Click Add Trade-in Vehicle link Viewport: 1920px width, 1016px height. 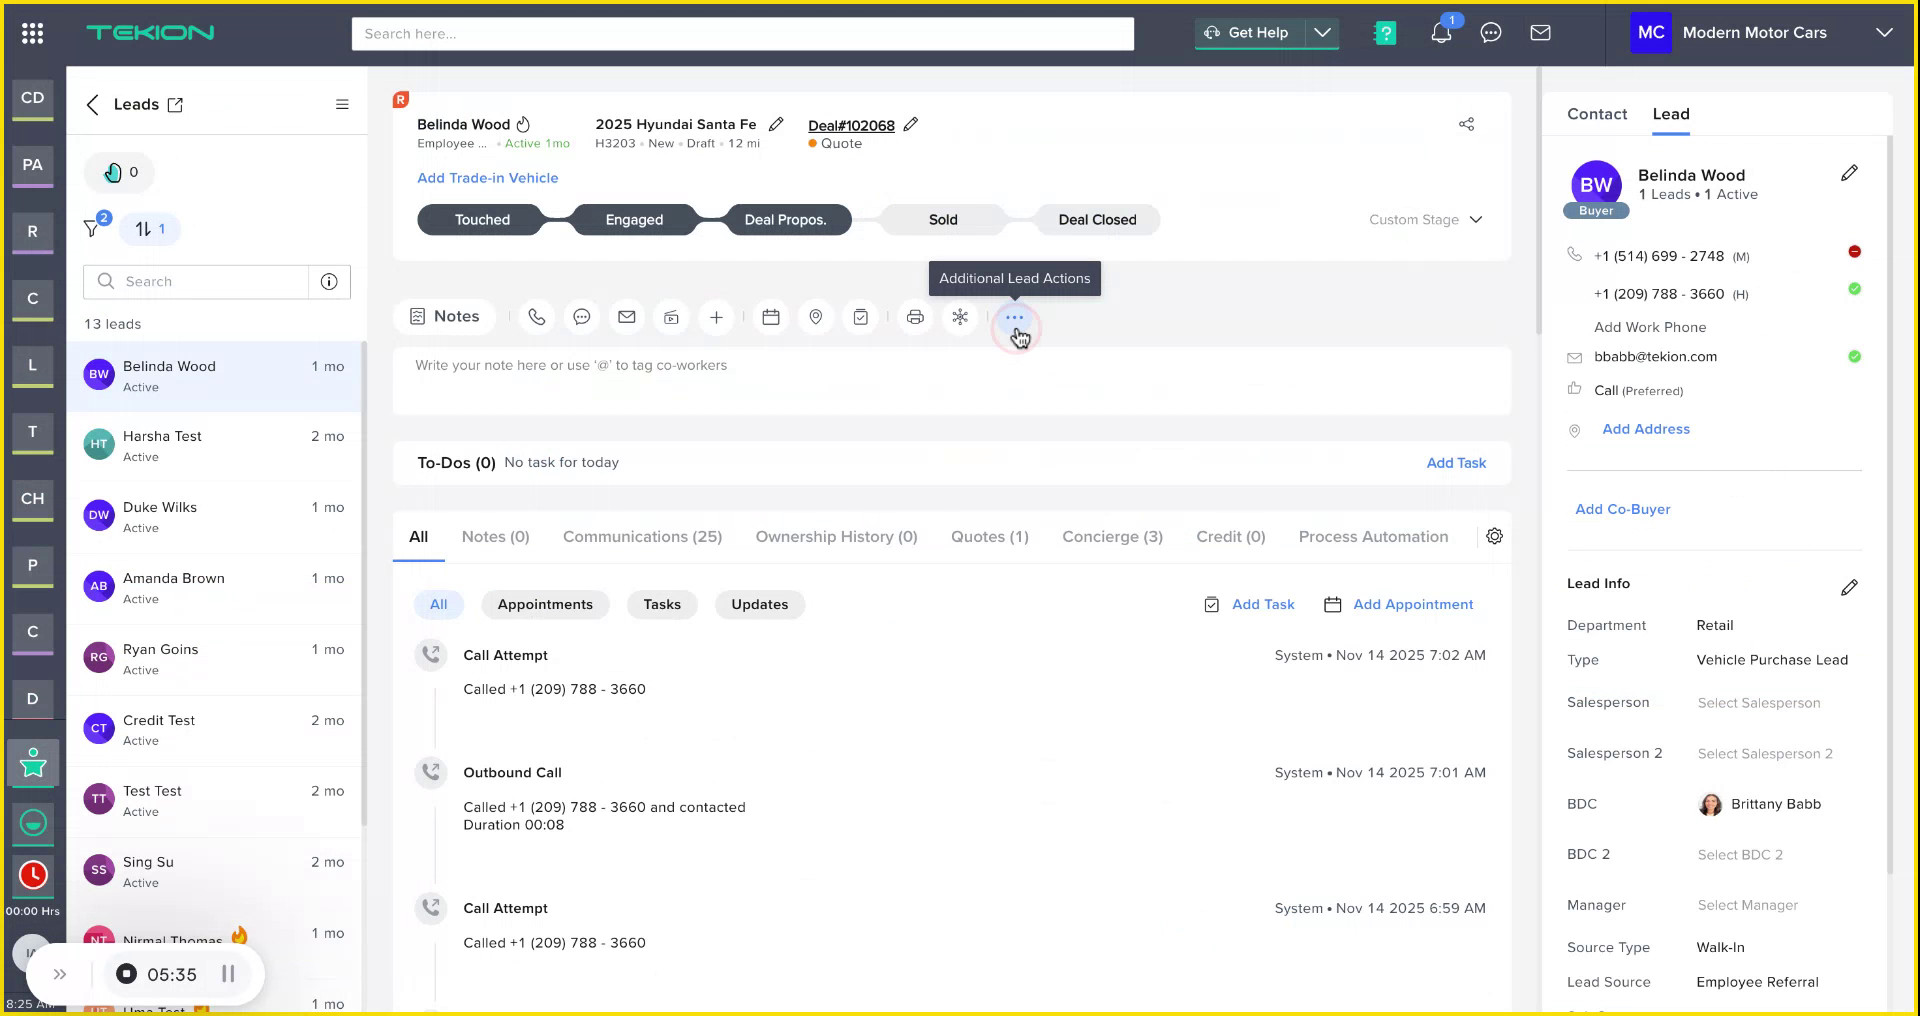[x=487, y=178]
